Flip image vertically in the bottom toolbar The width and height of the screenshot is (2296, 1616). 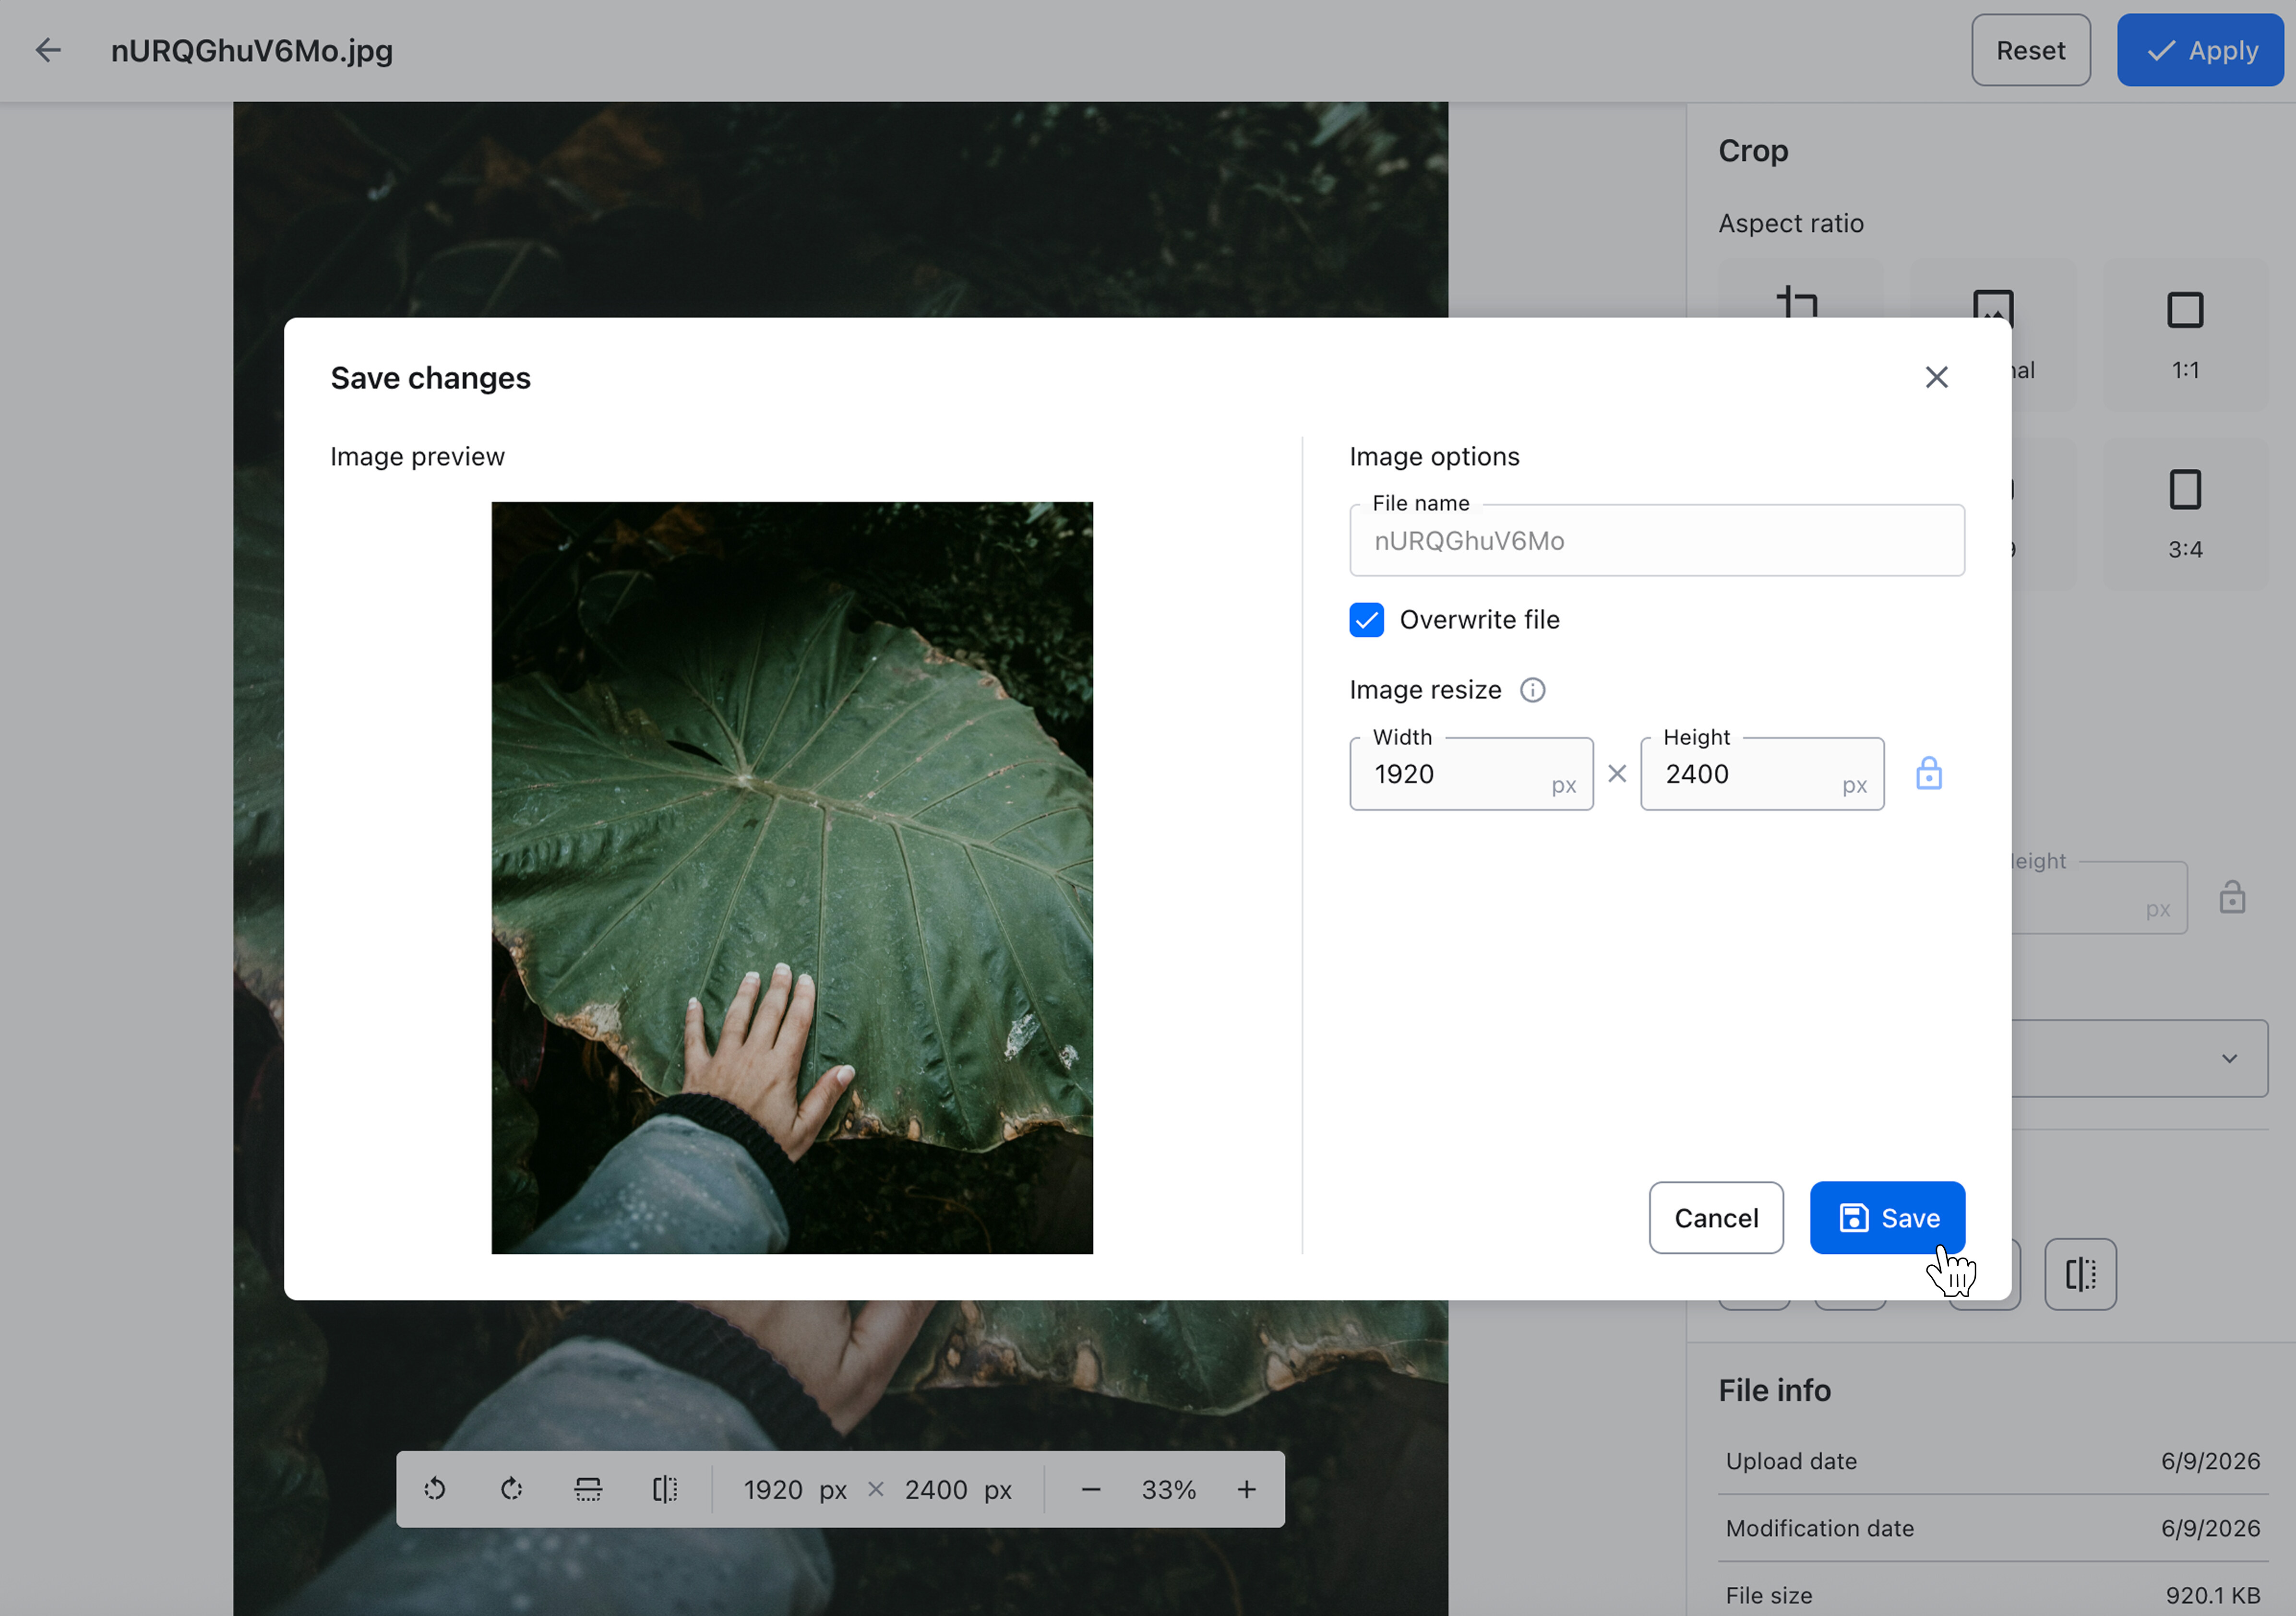588,1490
